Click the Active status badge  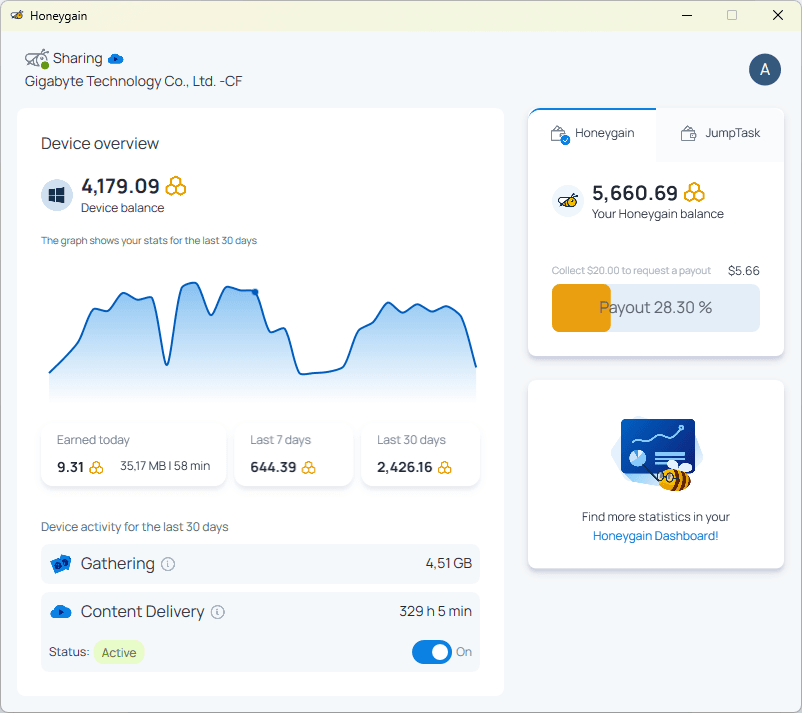(119, 653)
